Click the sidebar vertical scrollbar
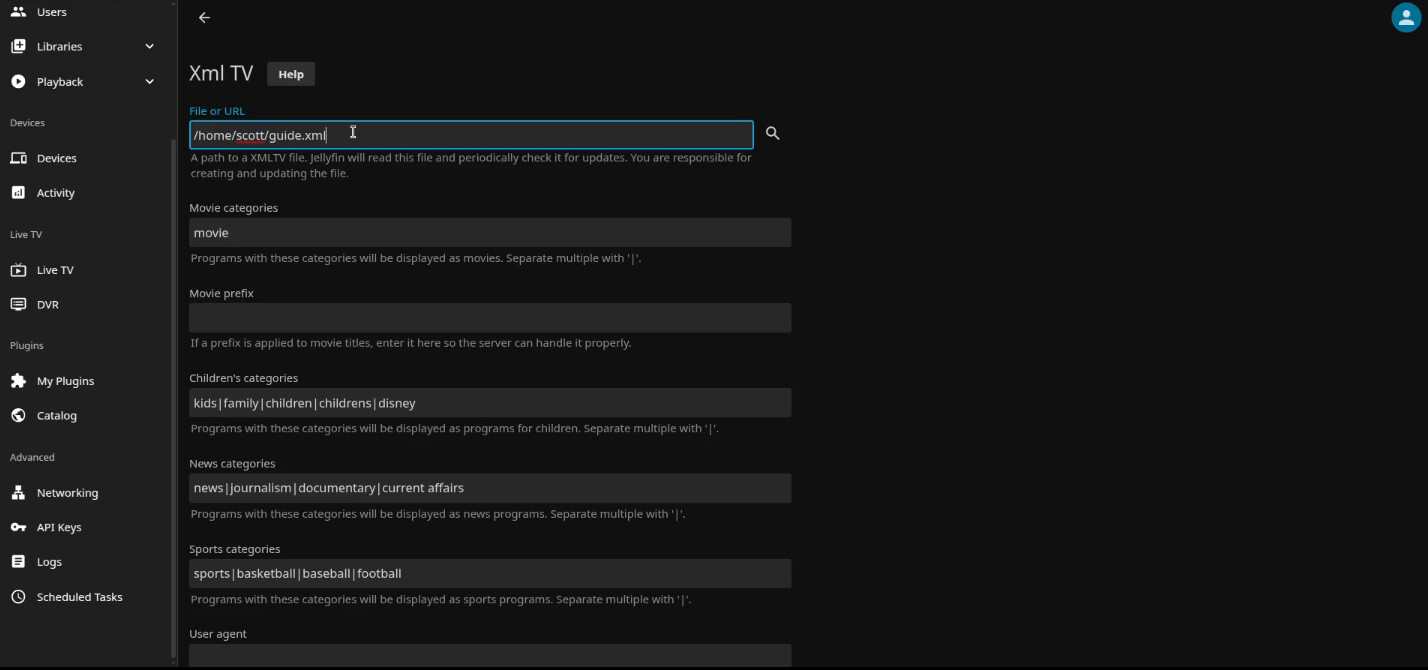Screen dimensions: 1428x670 (174, 400)
